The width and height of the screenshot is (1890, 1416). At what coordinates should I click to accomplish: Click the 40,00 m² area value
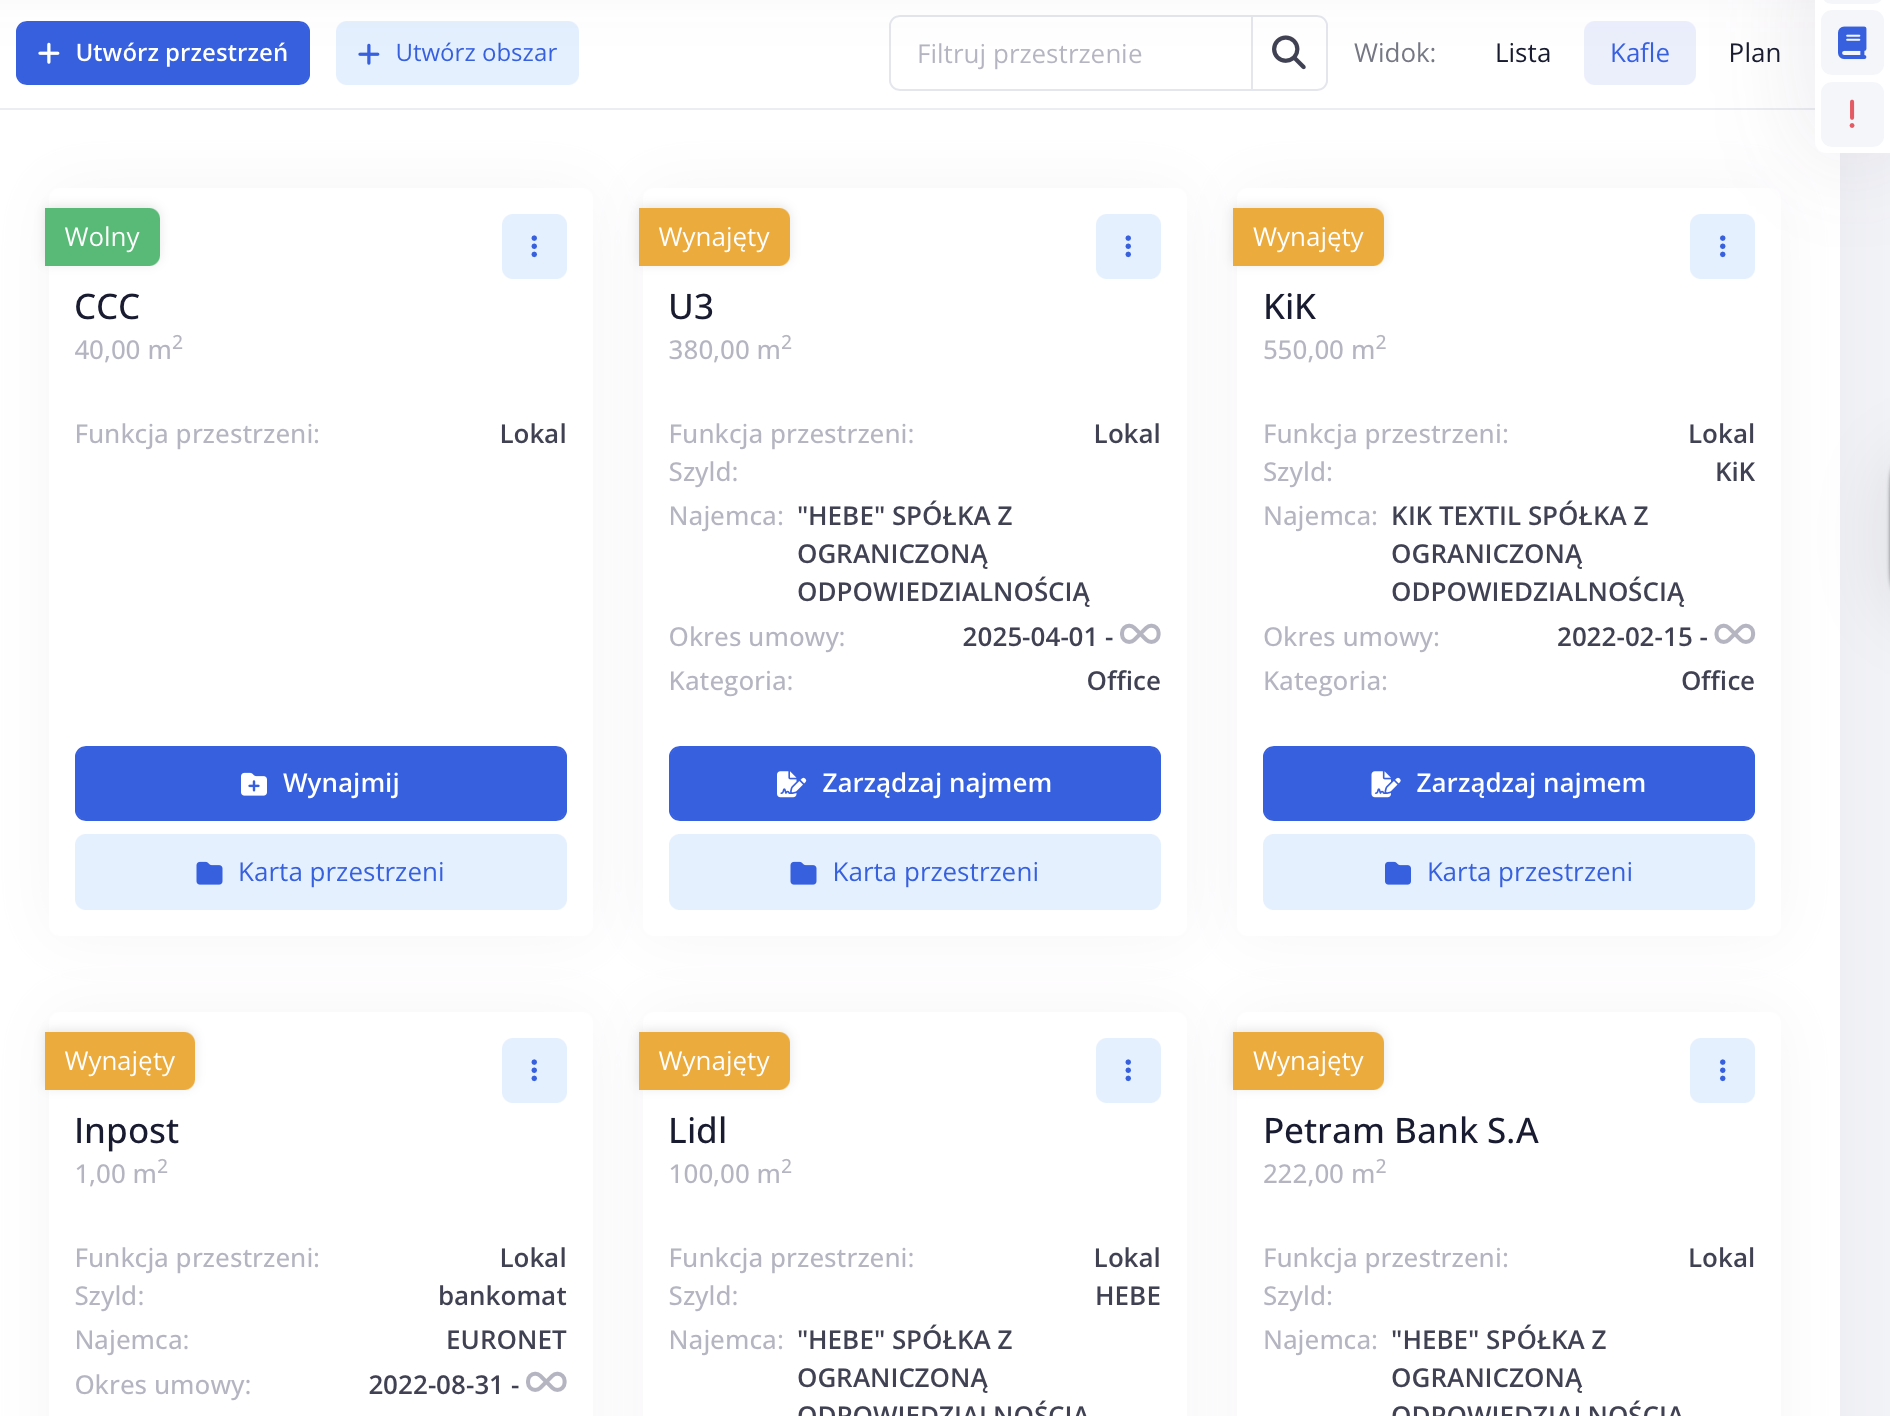pyautogui.click(x=128, y=348)
